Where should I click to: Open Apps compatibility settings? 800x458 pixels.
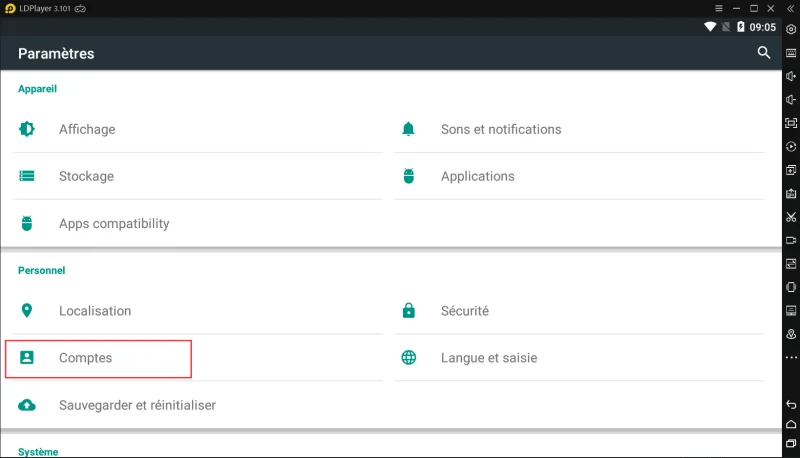point(197,224)
